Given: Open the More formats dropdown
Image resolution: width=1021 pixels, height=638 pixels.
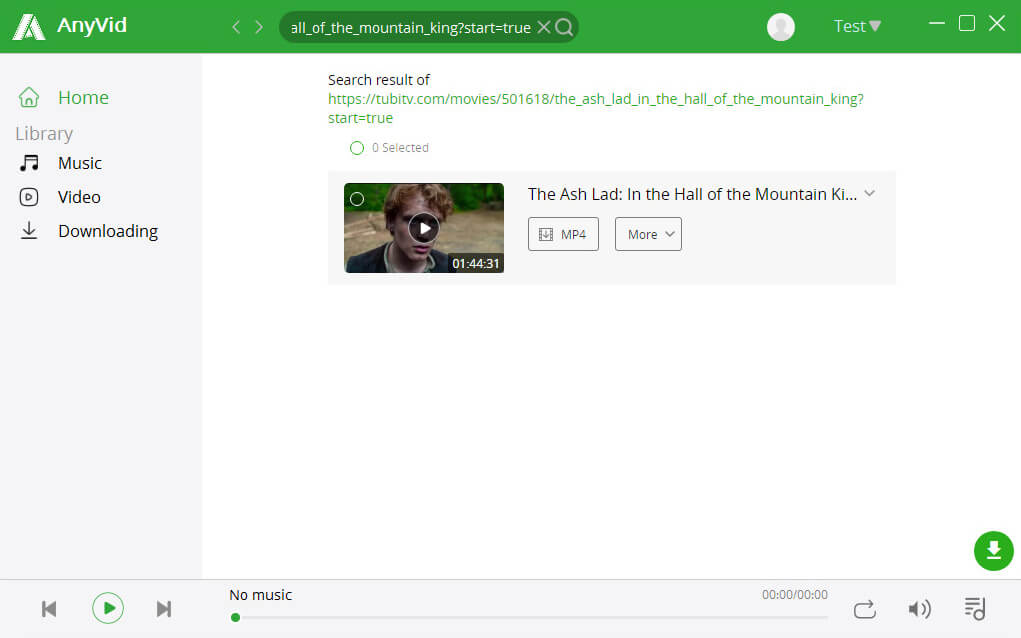Looking at the screenshot, I should click(648, 234).
